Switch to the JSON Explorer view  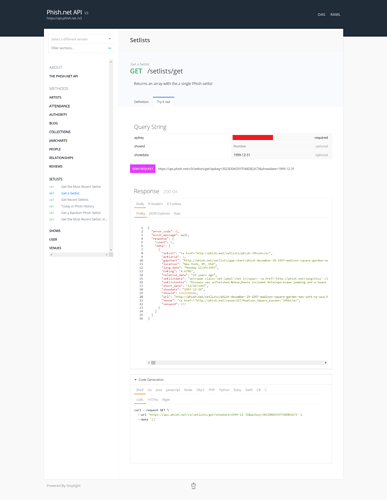click(159, 214)
